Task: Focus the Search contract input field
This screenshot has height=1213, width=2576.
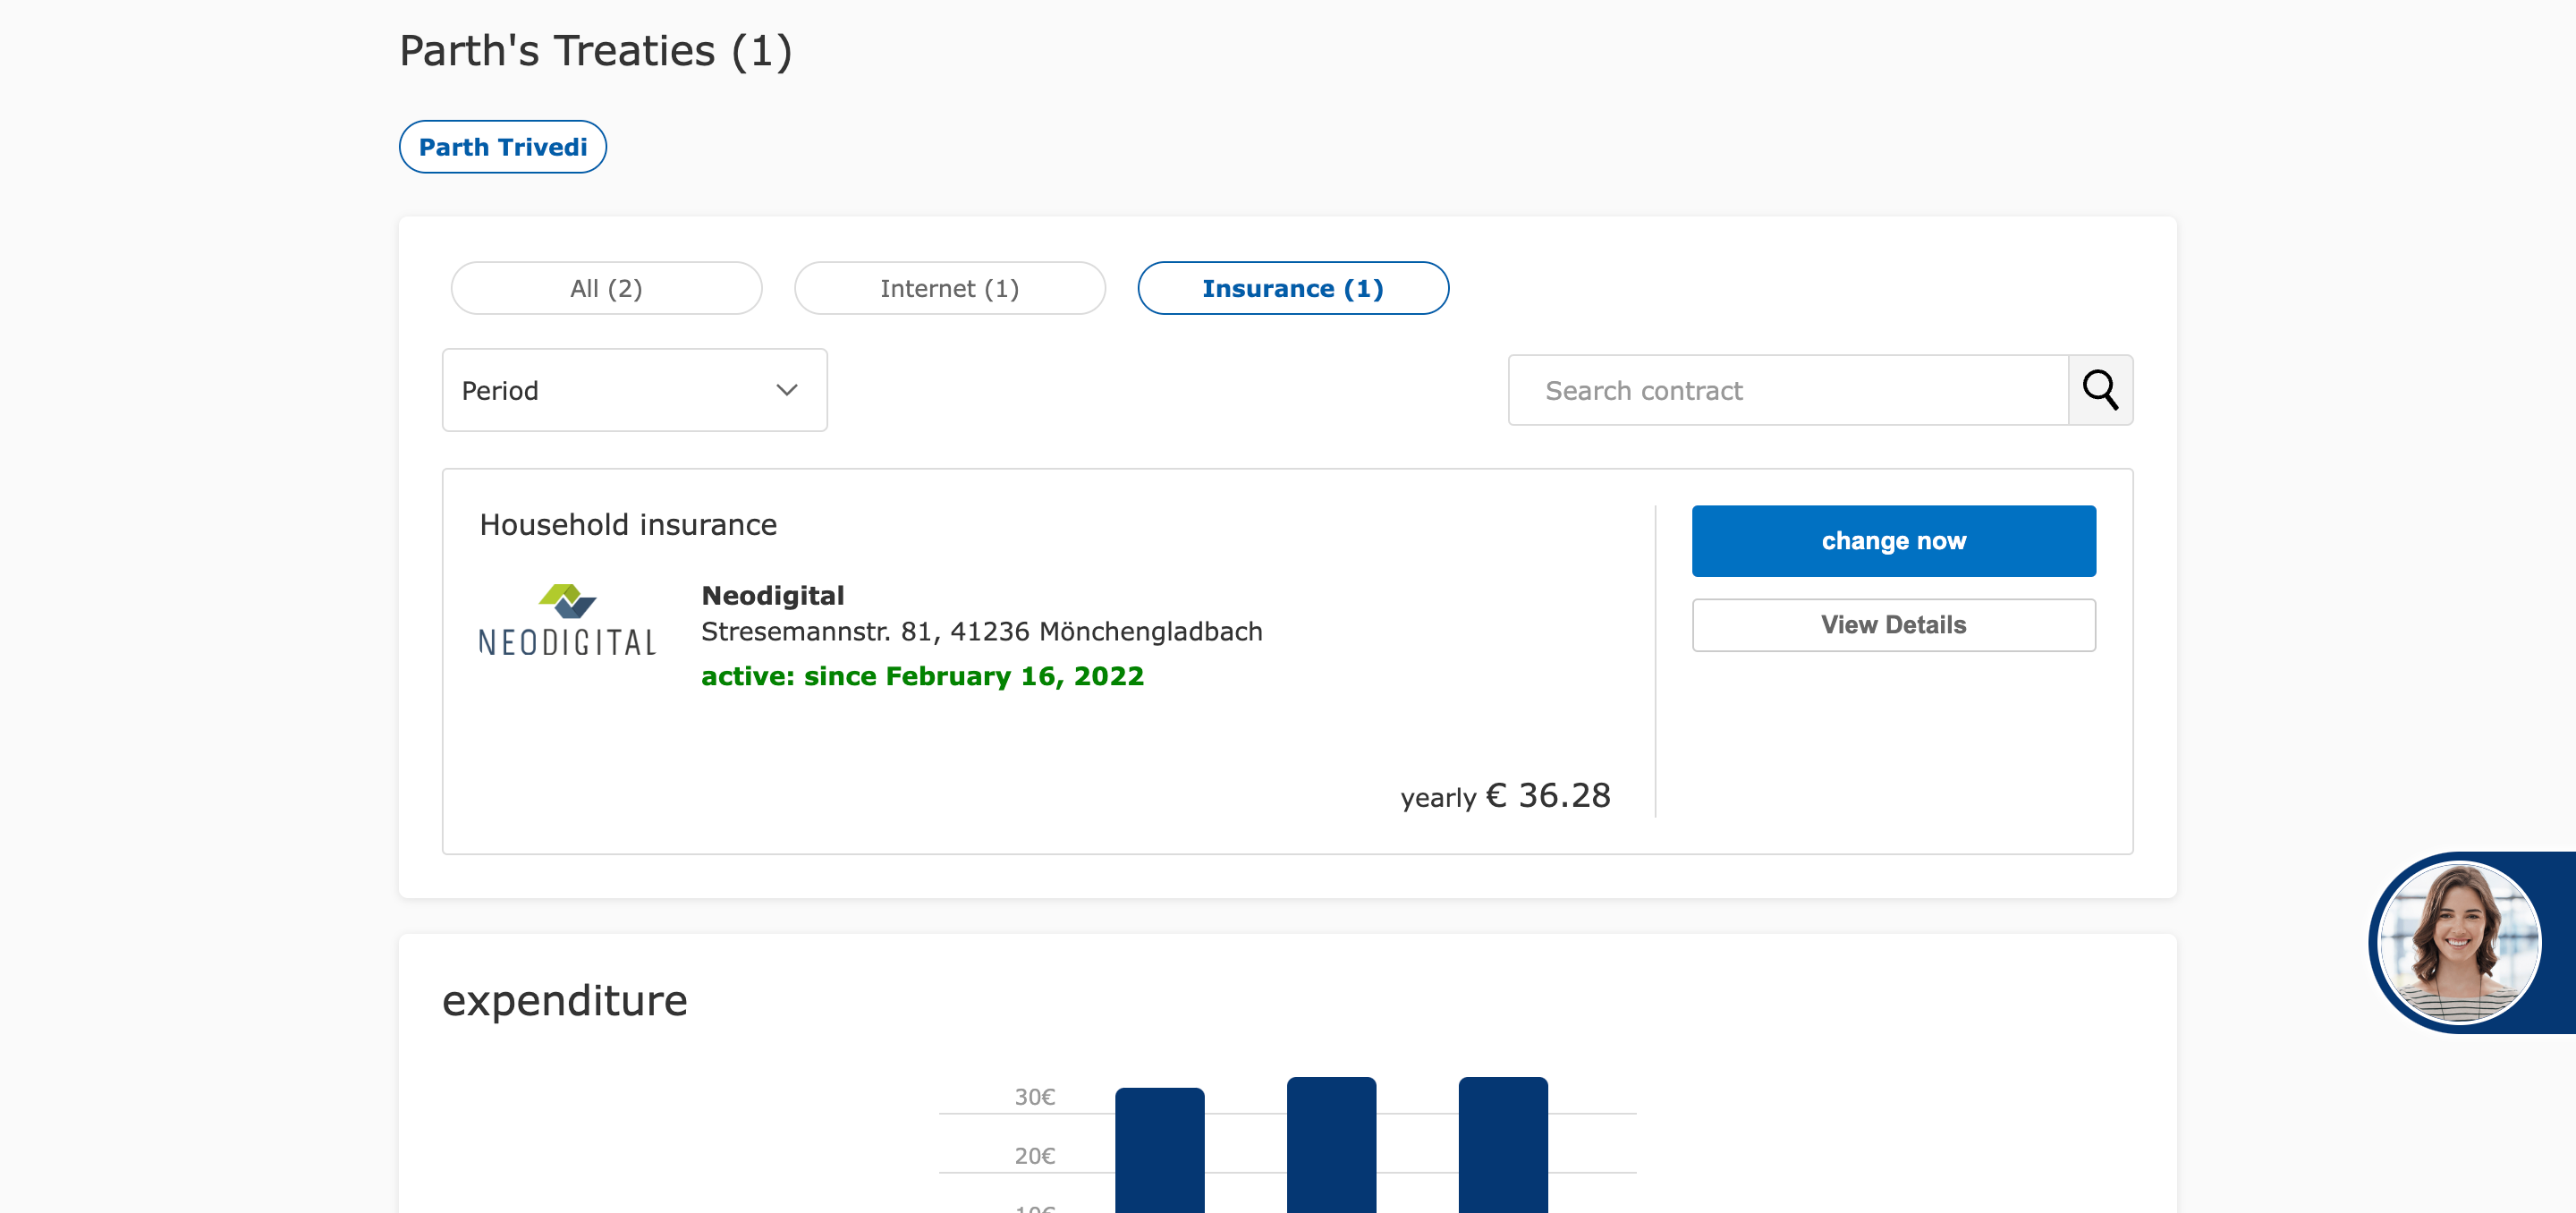Action: (x=1787, y=390)
